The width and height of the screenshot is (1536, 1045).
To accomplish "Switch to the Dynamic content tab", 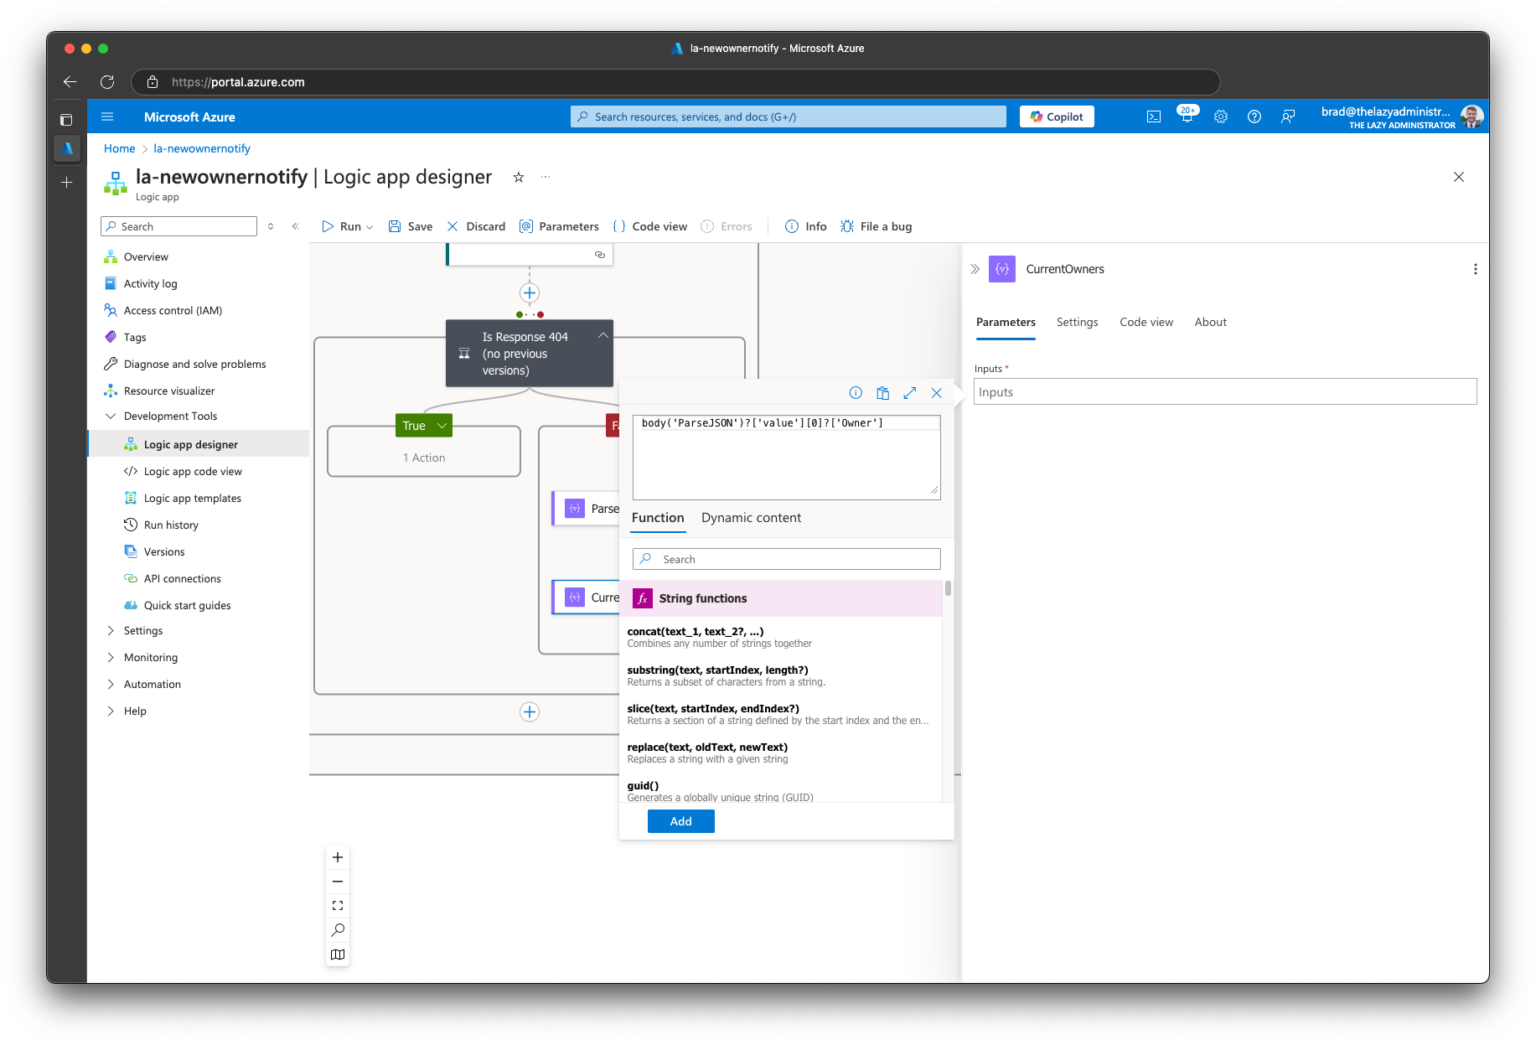I will [x=751, y=518].
